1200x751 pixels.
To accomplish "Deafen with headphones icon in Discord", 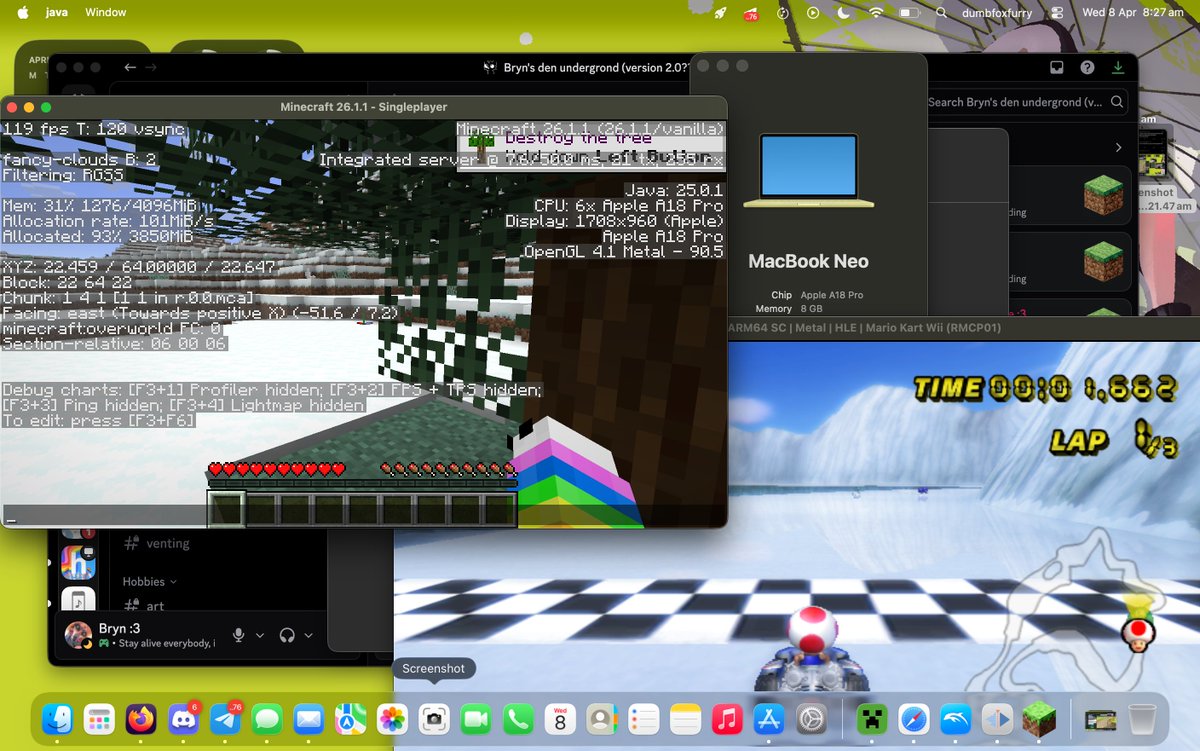I will click(288, 635).
